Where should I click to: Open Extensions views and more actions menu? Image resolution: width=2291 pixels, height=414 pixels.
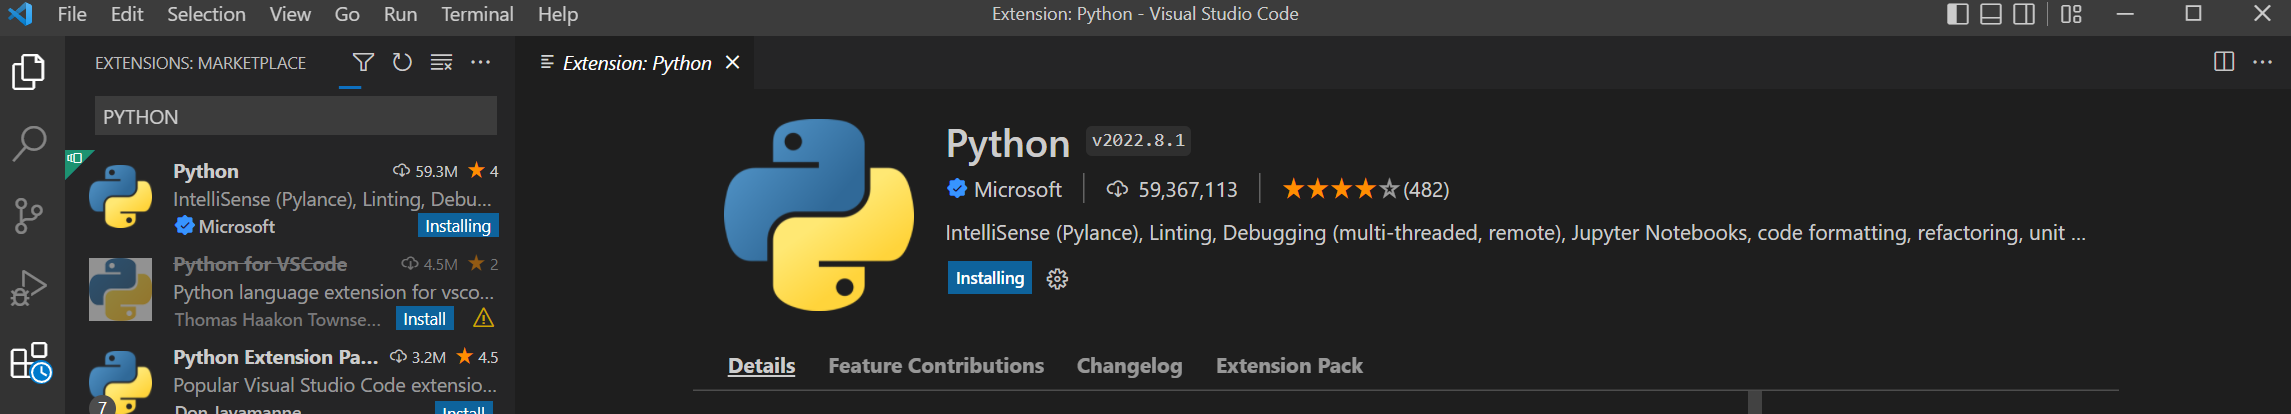click(481, 62)
